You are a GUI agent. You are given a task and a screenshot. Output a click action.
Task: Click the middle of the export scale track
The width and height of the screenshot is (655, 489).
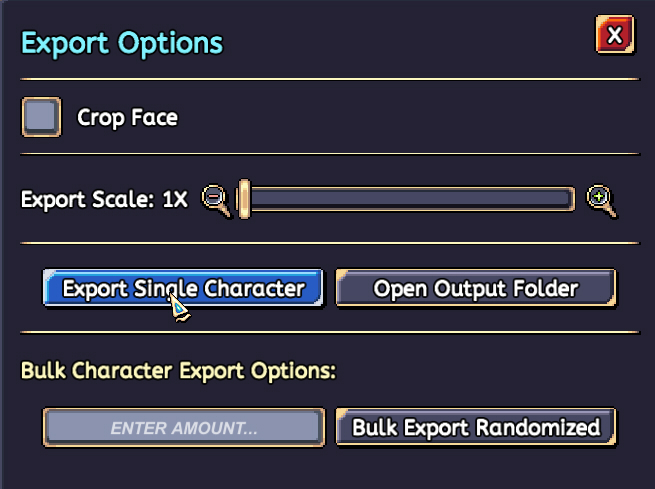[x=410, y=199]
